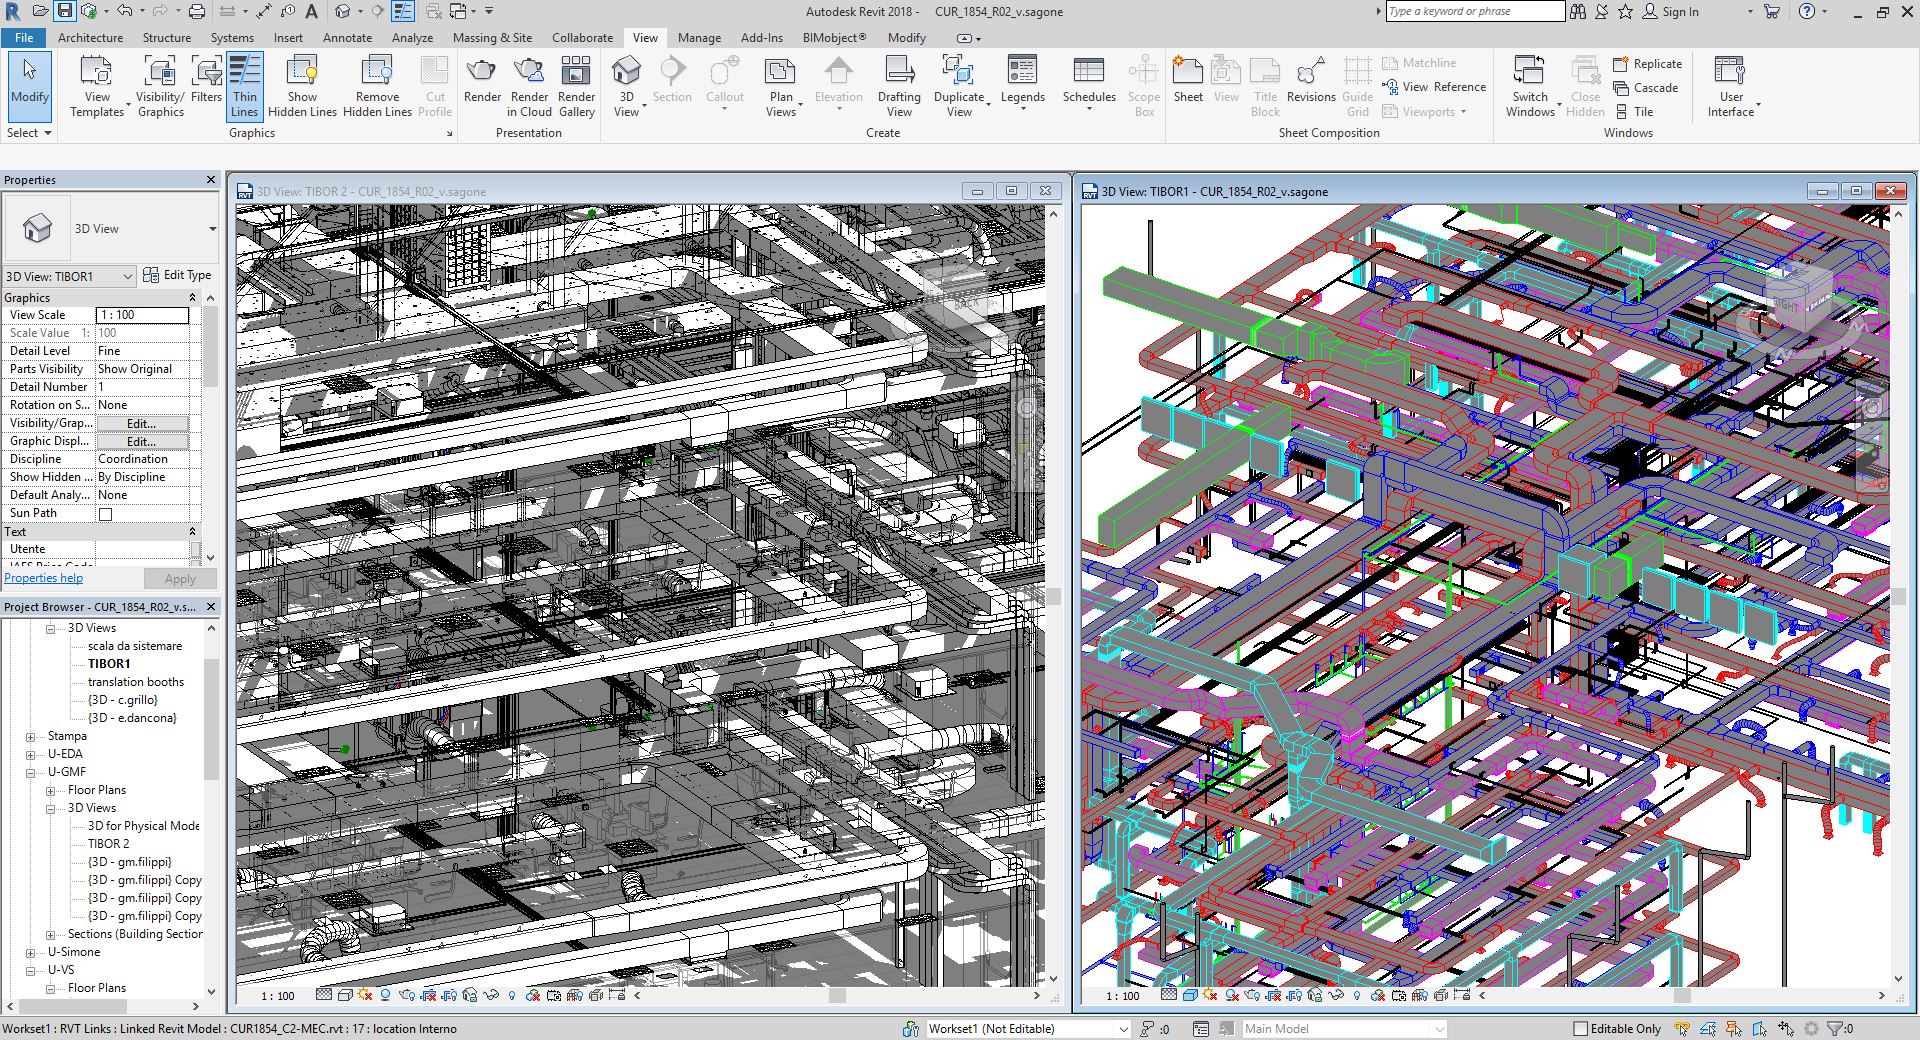Image resolution: width=1920 pixels, height=1040 pixels.
Task: Toggle Thin Lines display
Action: [245, 87]
